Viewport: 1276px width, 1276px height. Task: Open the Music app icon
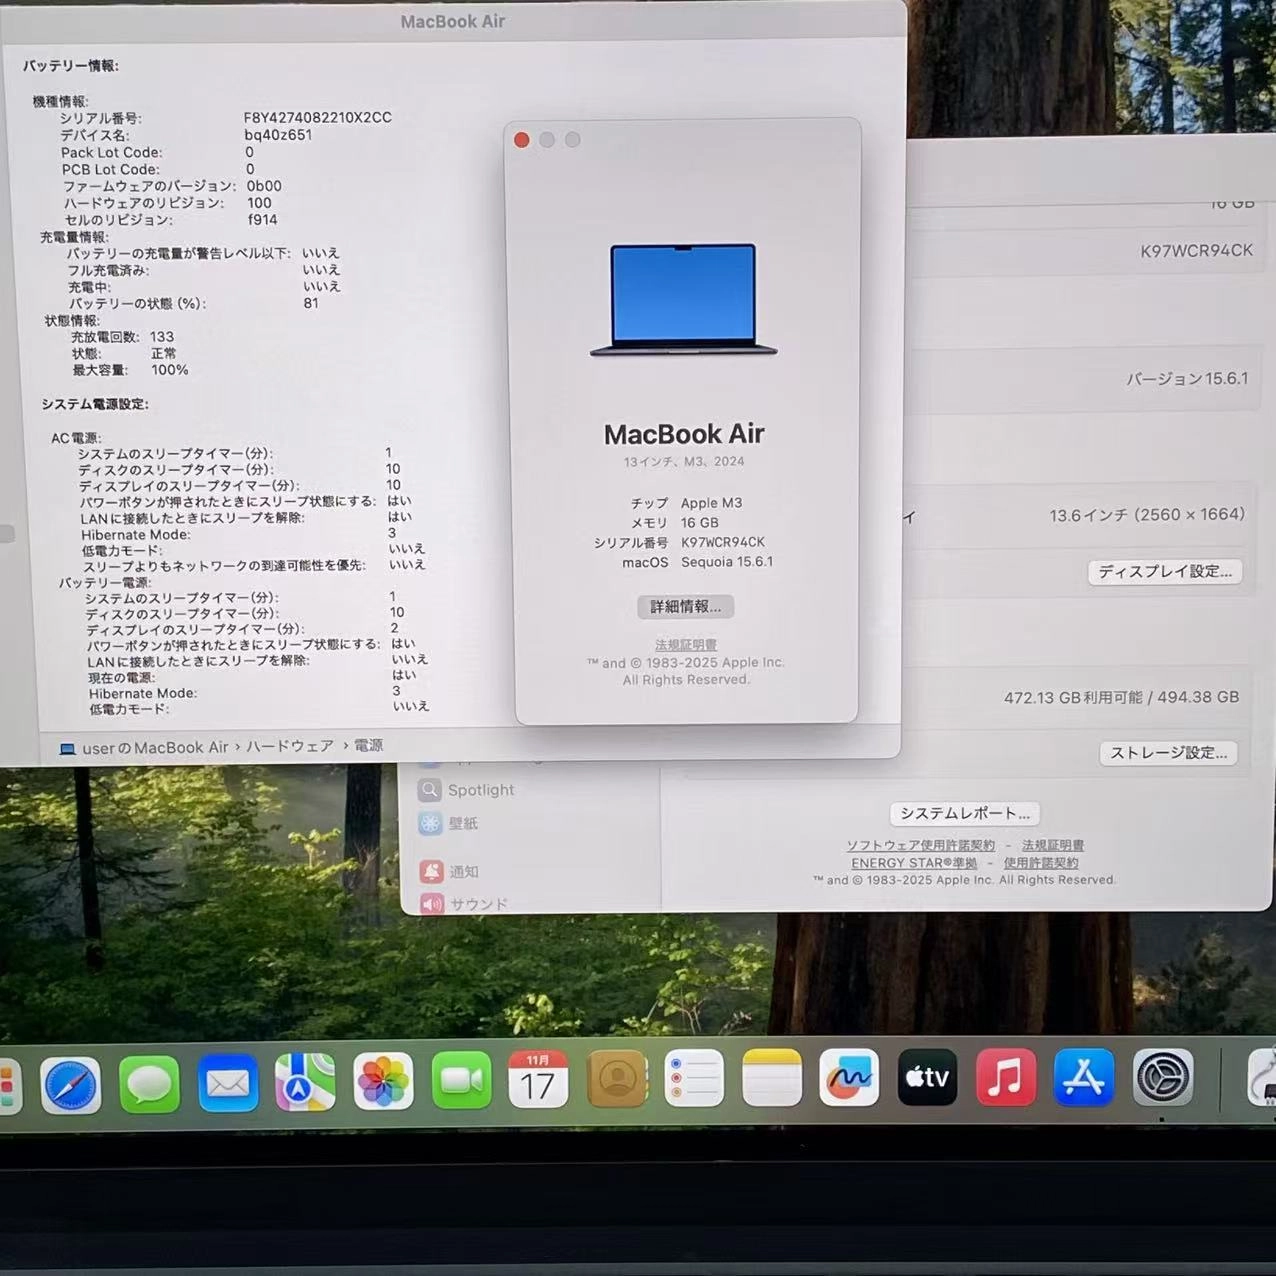coord(1005,1080)
